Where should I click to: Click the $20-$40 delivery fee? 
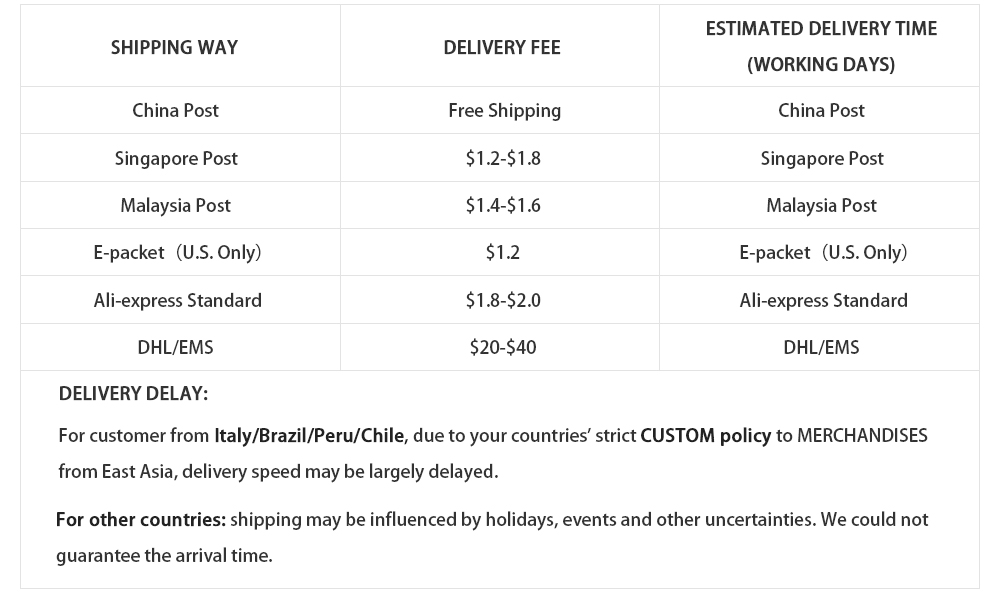(x=503, y=348)
